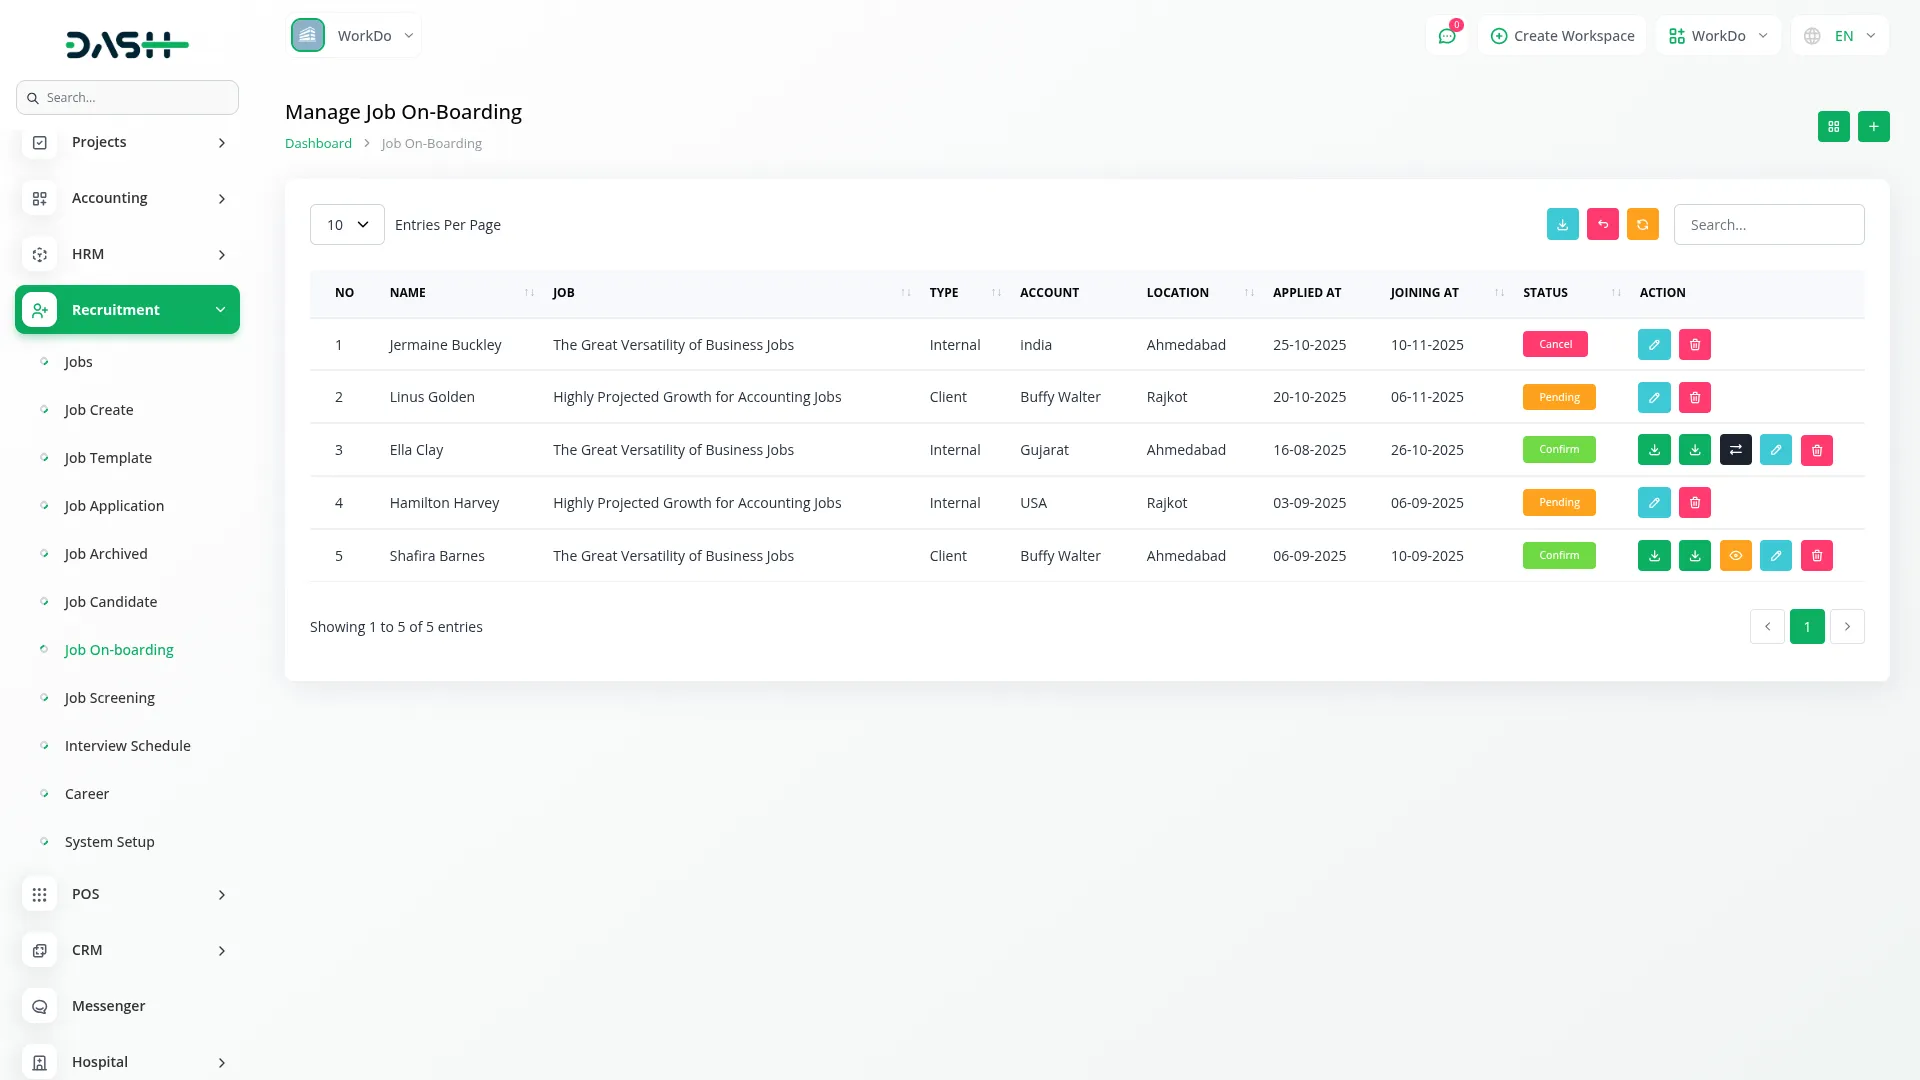Click the orange refresh icon button
The width and height of the screenshot is (1920, 1080).
pyautogui.click(x=1642, y=225)
